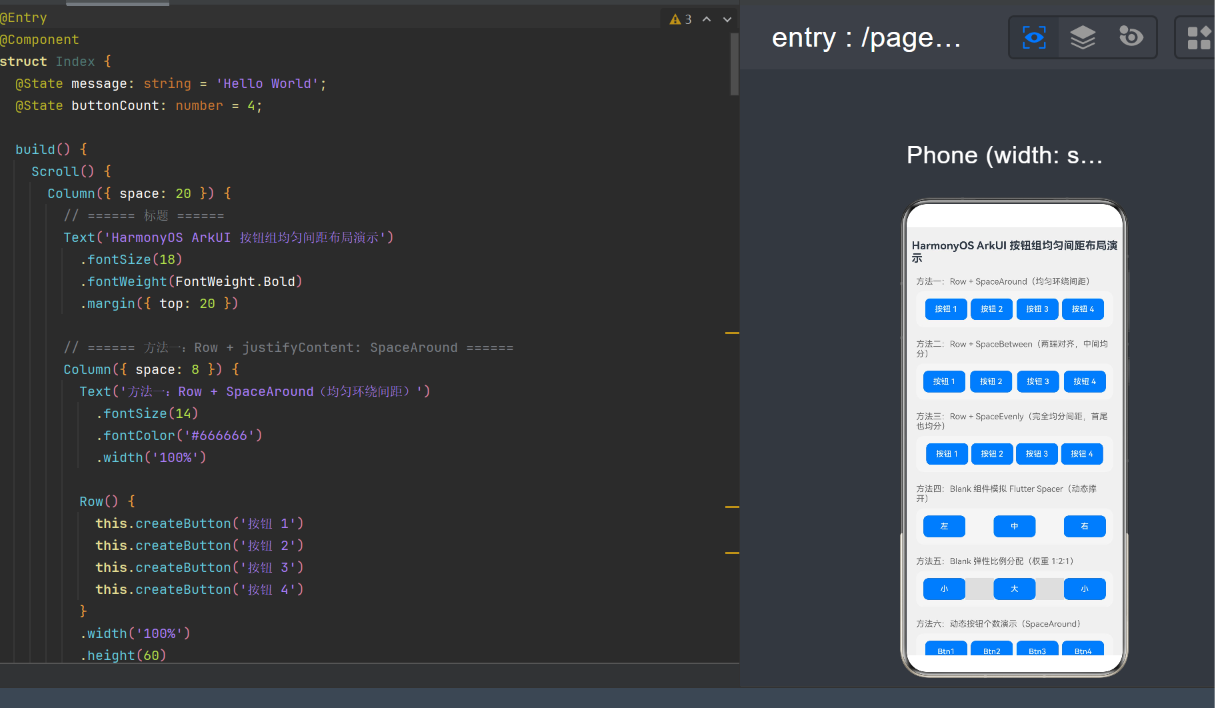The image size is (1215, 708).
Task: Click the 'build() {' code line
Action: tap(51, 149)
